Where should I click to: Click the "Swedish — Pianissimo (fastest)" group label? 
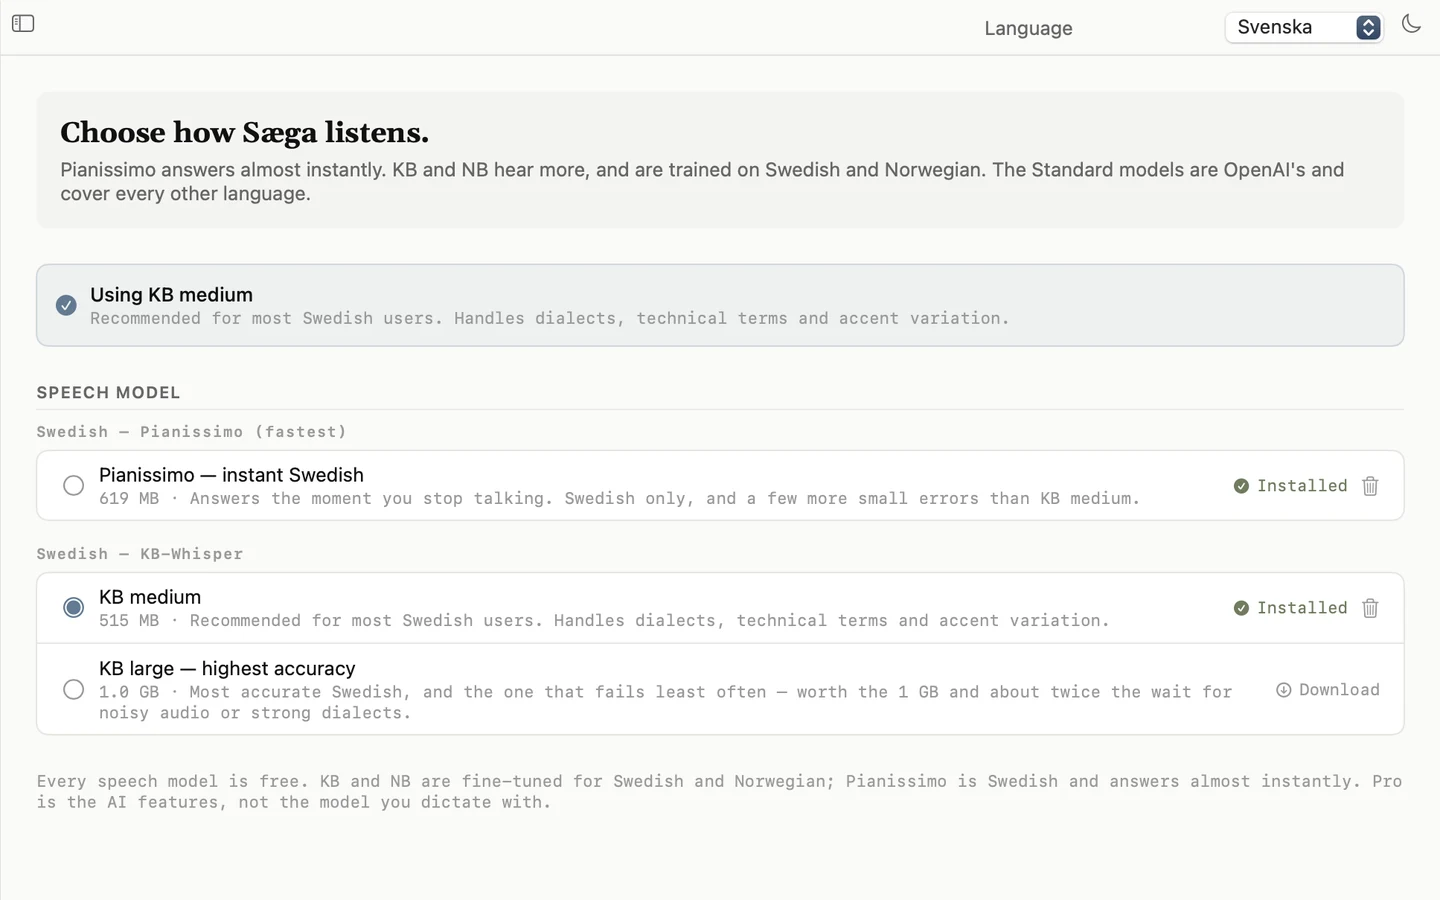click(x=192, y=432)
